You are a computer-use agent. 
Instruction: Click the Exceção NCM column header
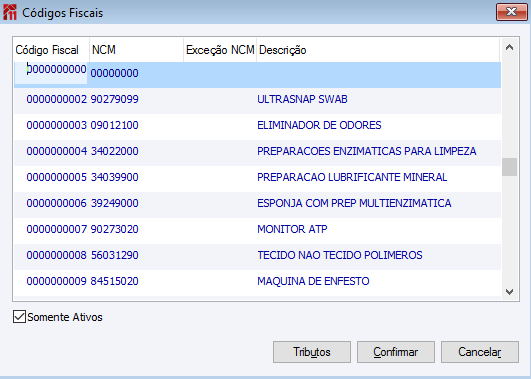pos(220,50)
